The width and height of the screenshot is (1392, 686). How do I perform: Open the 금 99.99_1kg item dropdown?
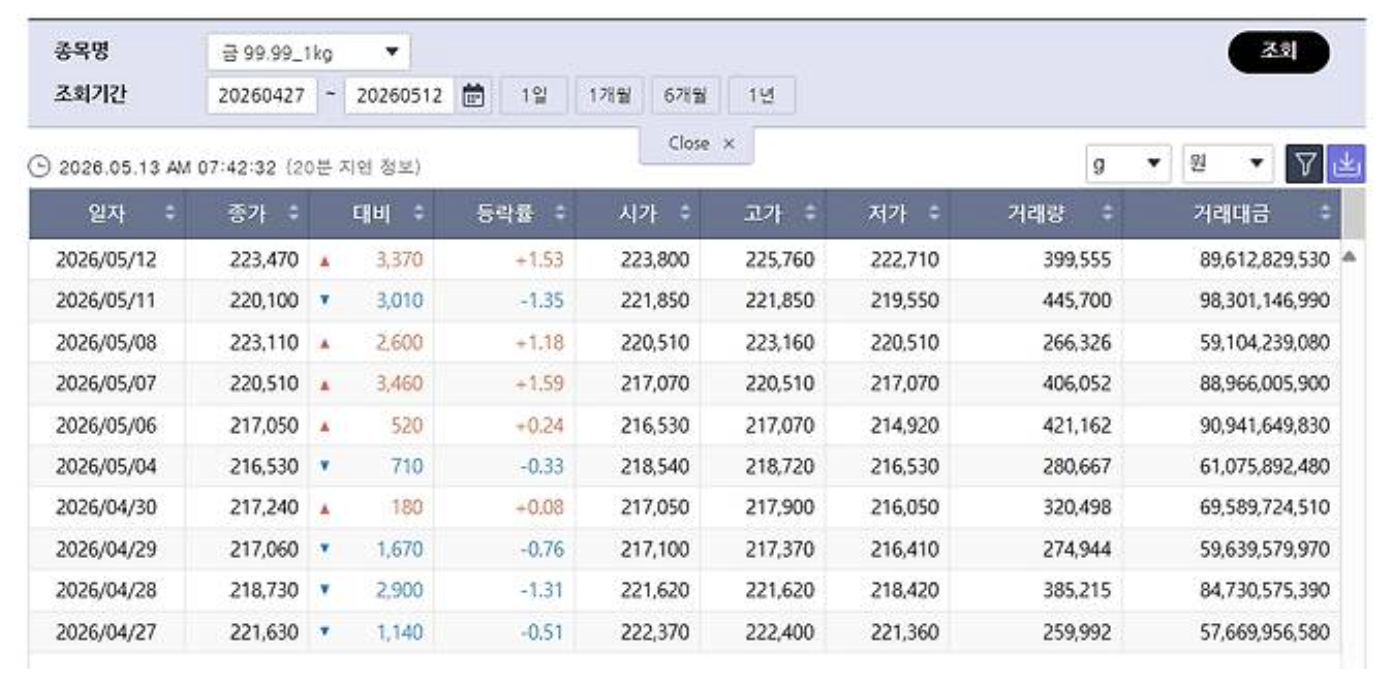pos(309,52)
